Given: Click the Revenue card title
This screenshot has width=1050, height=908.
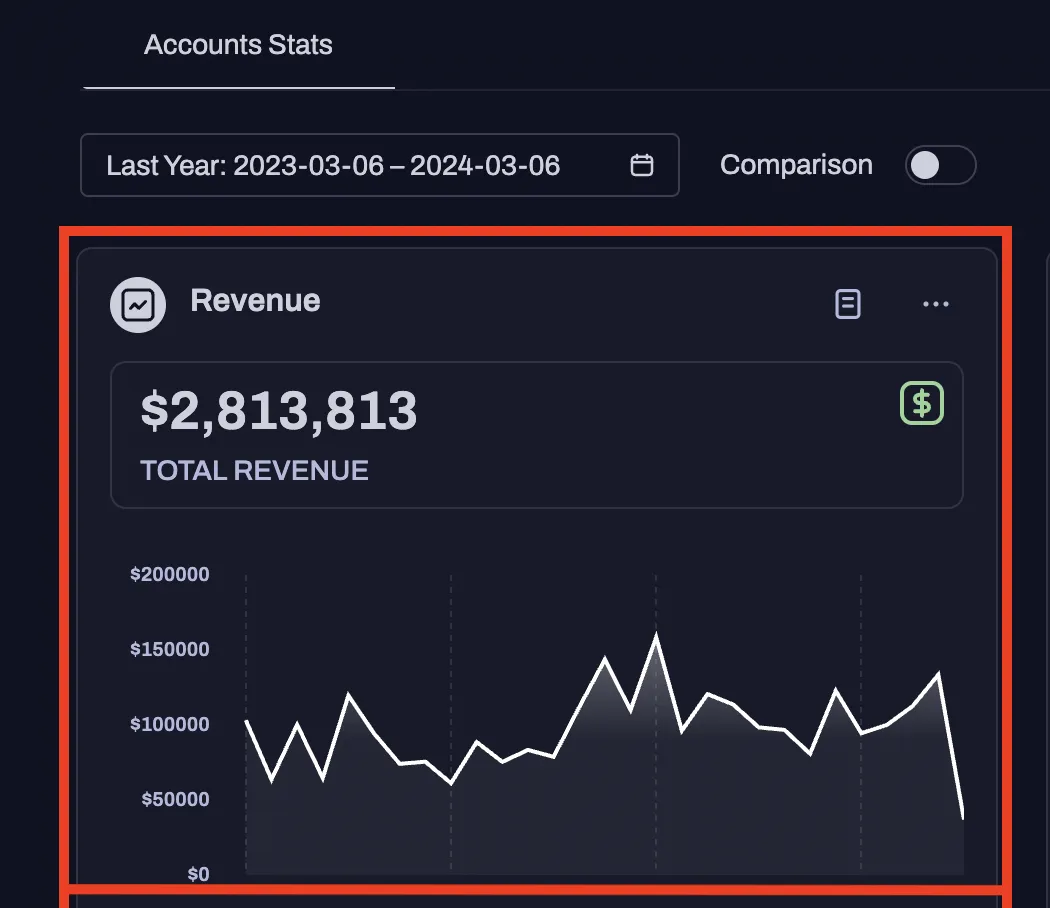Looking at the screenshot, I should click(255, 301).
